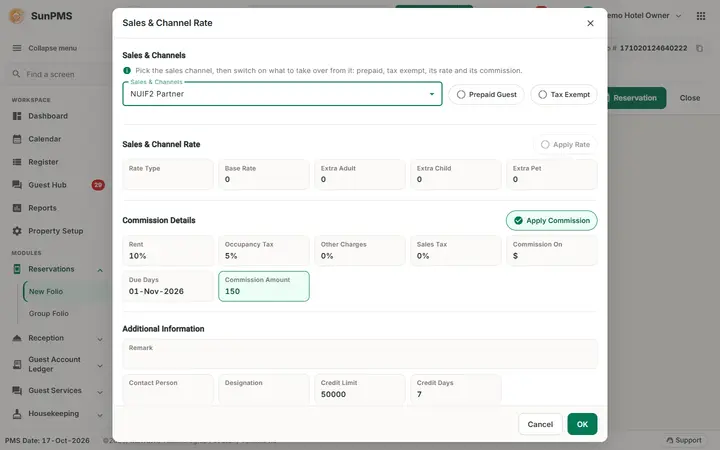Click the Guest Account Ledger icon

[x=17, y=365]
